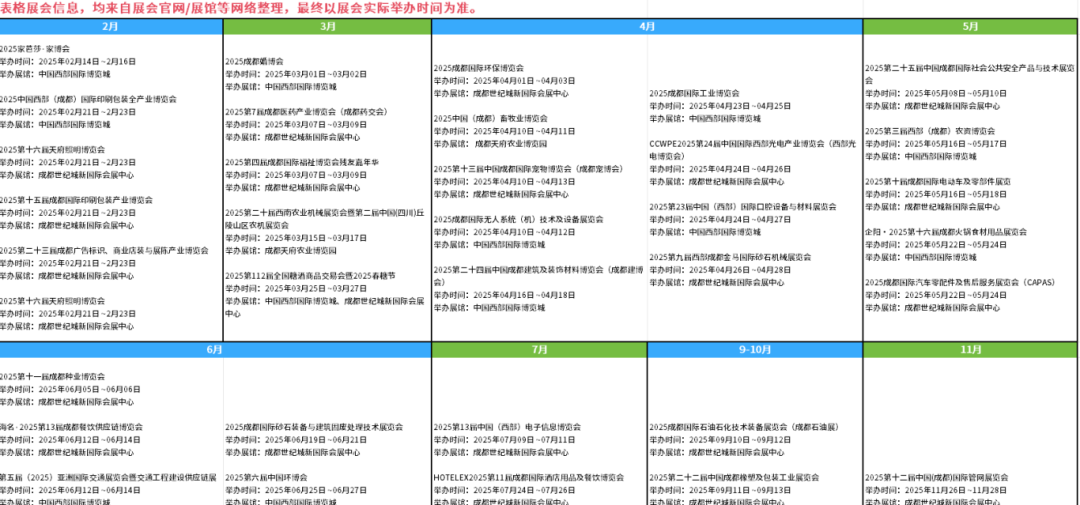This screenshot has width=1080, height=505.
Task: Click '企阳·2025第十六届成都火锅食材用品展览会' title
Action: coord(946,232)
